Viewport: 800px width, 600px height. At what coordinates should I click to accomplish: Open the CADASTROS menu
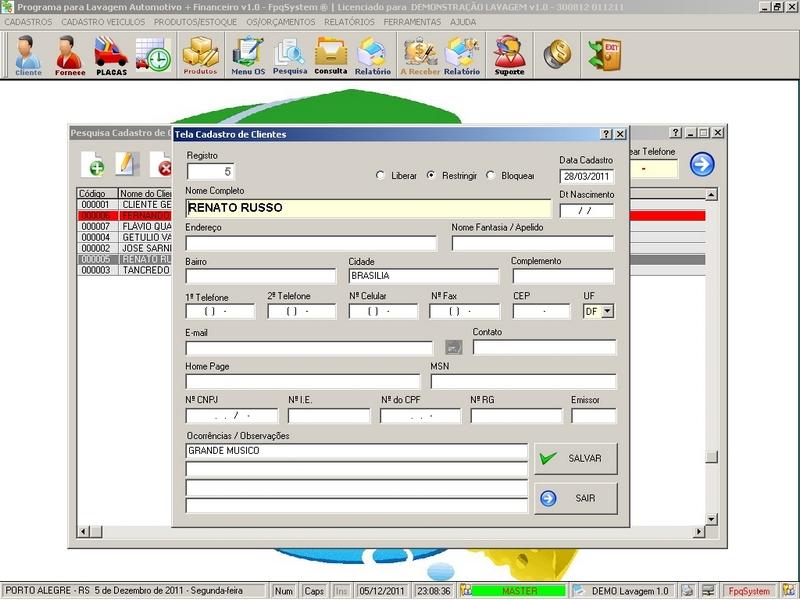pyautogui.click(x=29, y=21)
